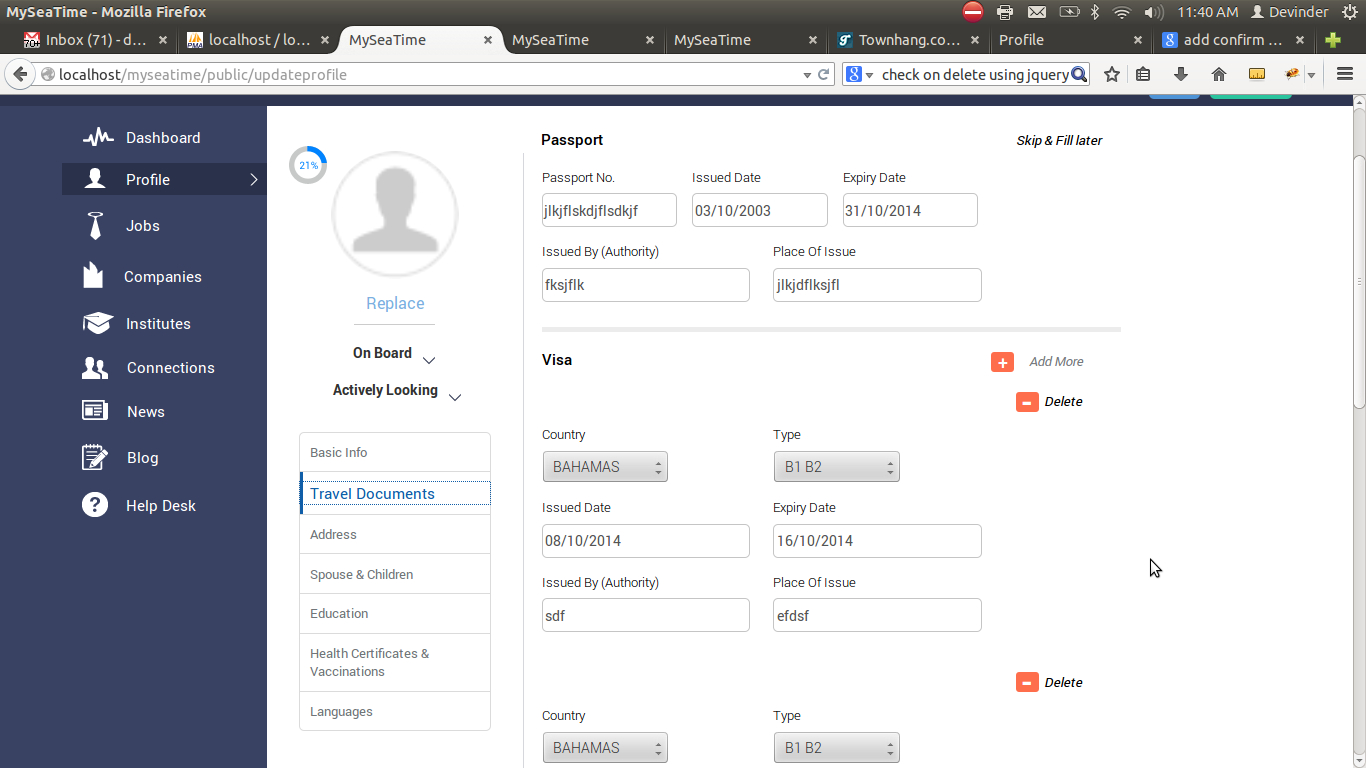Click the Firefox back arrow button
Viewport: 1366px width, 768px height.
(x=20, y=74)
